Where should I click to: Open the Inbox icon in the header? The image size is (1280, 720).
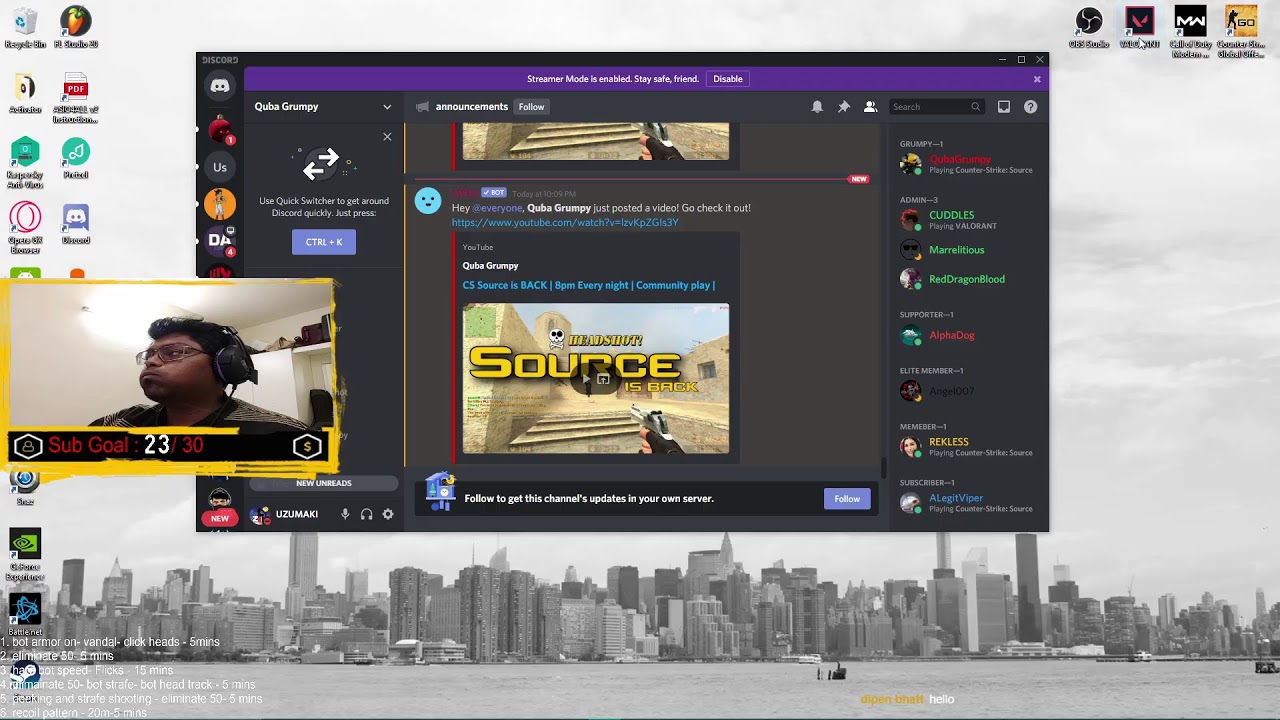(1004, 107)
